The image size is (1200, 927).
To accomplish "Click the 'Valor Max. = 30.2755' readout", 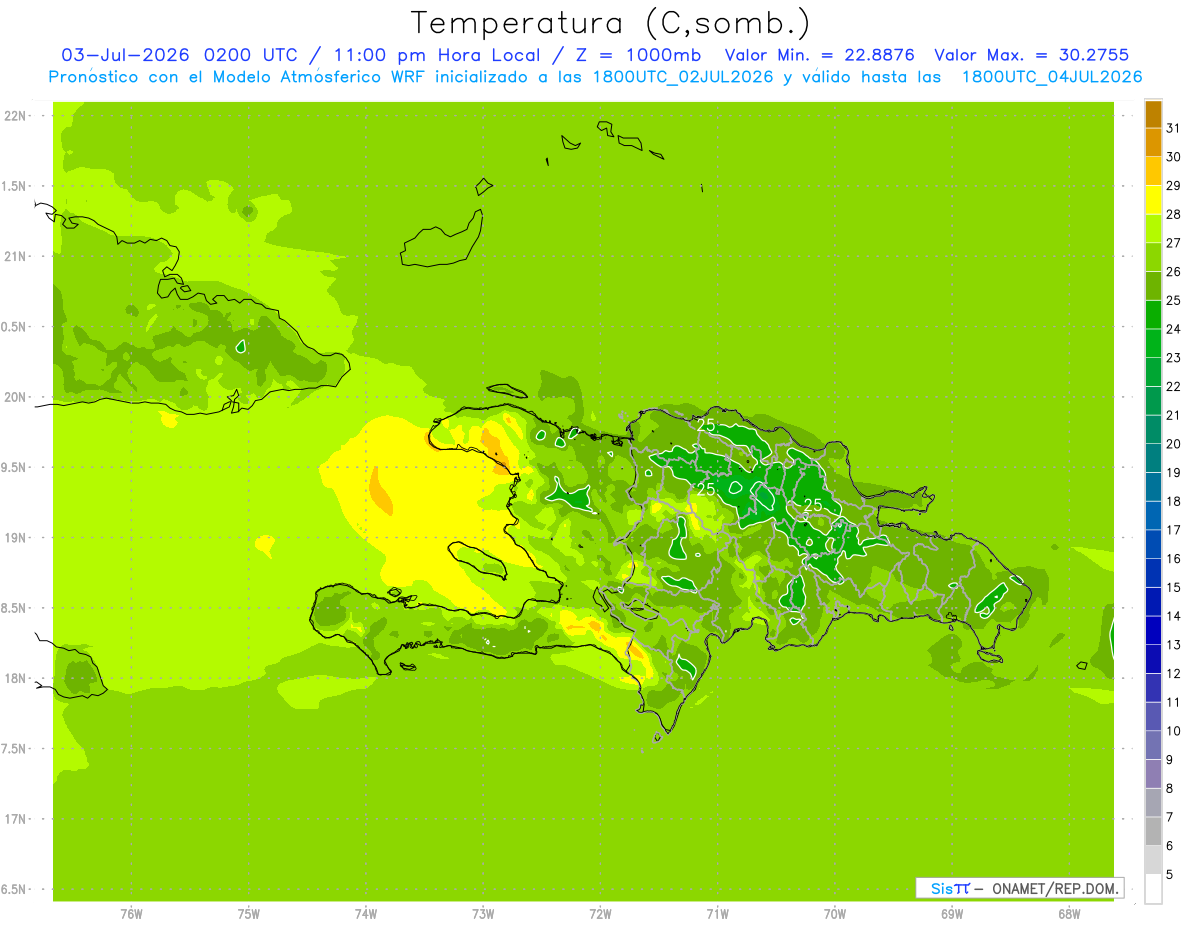I will tap(1031, 55).
